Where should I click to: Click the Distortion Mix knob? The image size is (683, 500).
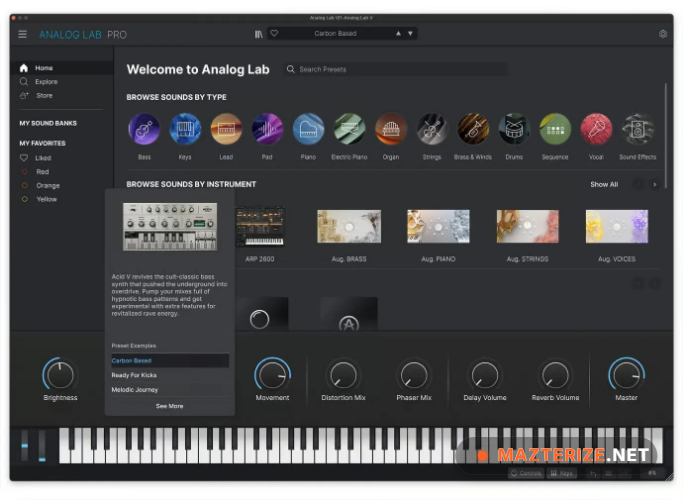point(343,375)
